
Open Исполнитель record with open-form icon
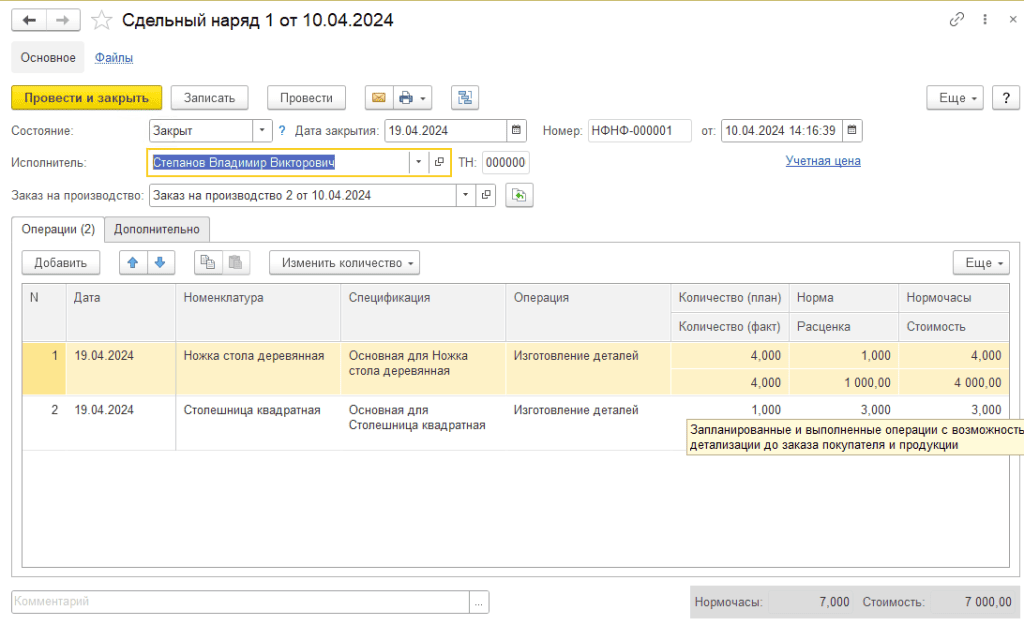click(439, 163)
